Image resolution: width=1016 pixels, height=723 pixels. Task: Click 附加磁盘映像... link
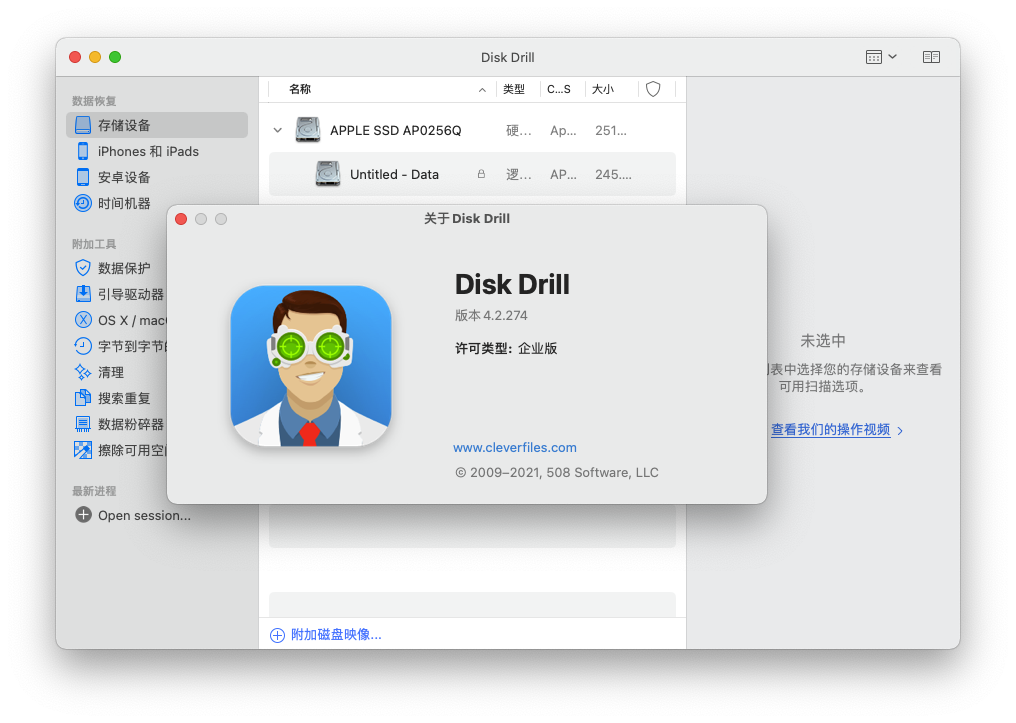pos(336,635)
